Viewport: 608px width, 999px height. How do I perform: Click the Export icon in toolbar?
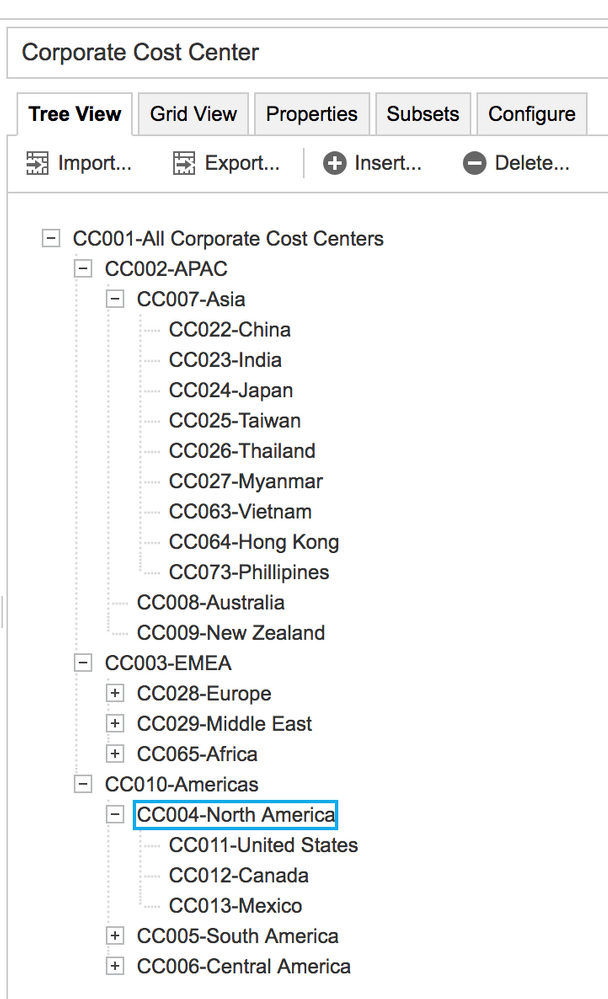point(184,163)
